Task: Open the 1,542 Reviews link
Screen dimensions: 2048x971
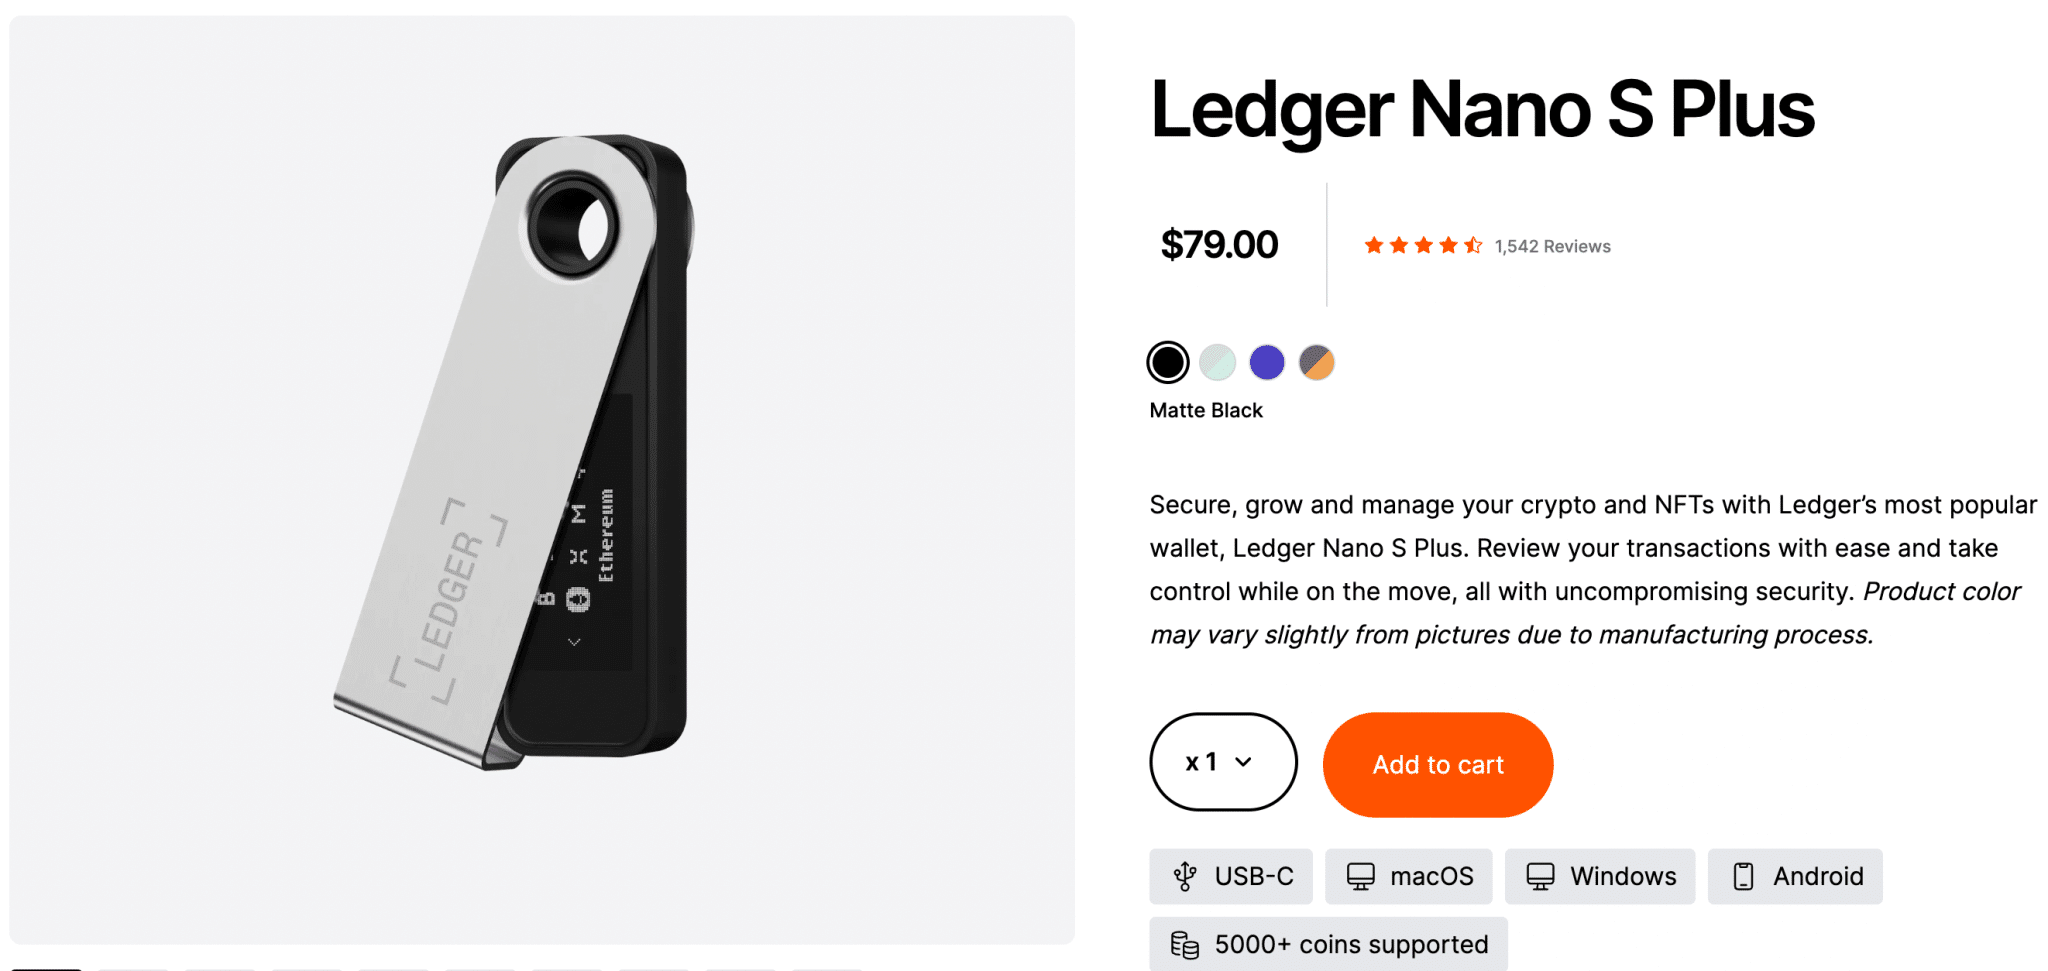Action: point(1551,245)
